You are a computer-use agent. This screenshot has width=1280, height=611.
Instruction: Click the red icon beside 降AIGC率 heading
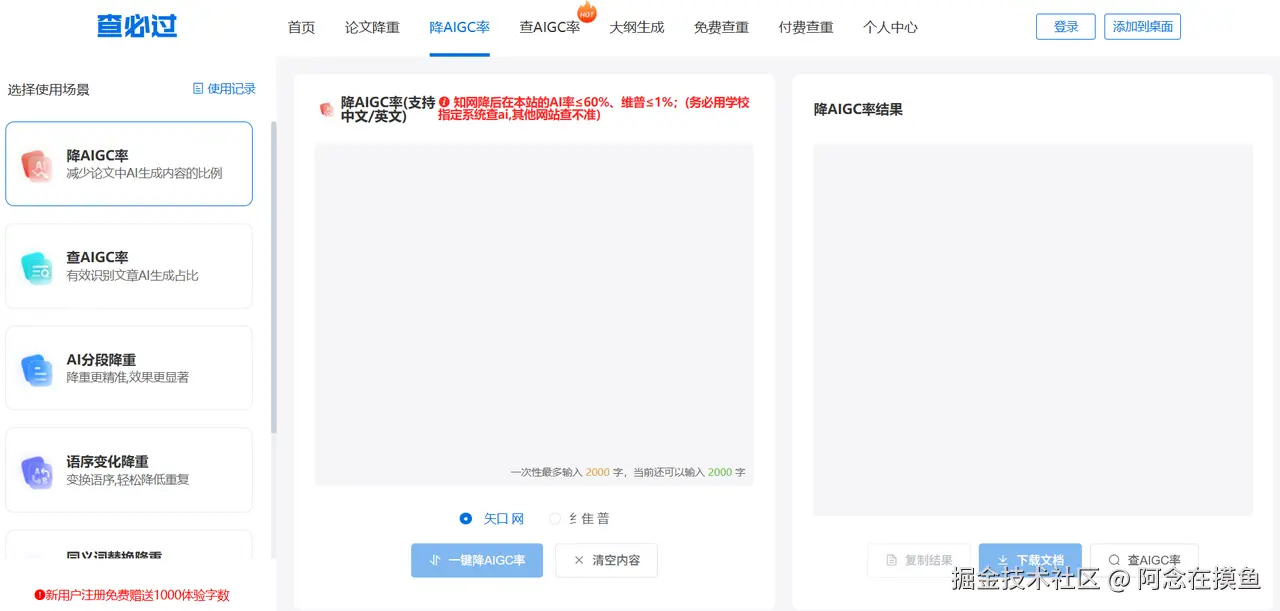pyautogui.click(x=327, y=109)
